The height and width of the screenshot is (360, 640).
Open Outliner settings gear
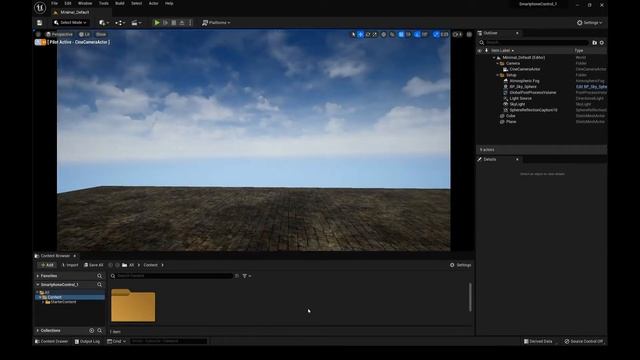(602, 42)
